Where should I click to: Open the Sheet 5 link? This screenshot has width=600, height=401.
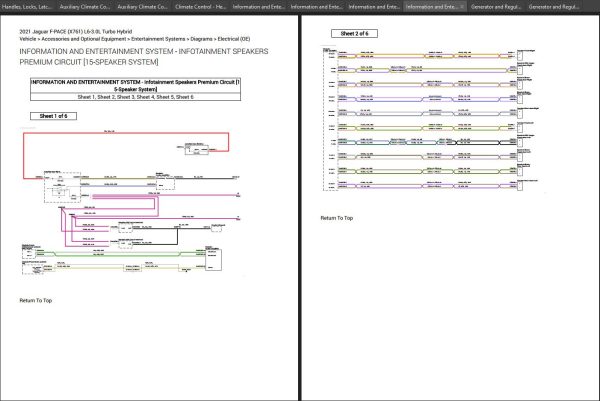pyautogui.click(x=165, y=97)
